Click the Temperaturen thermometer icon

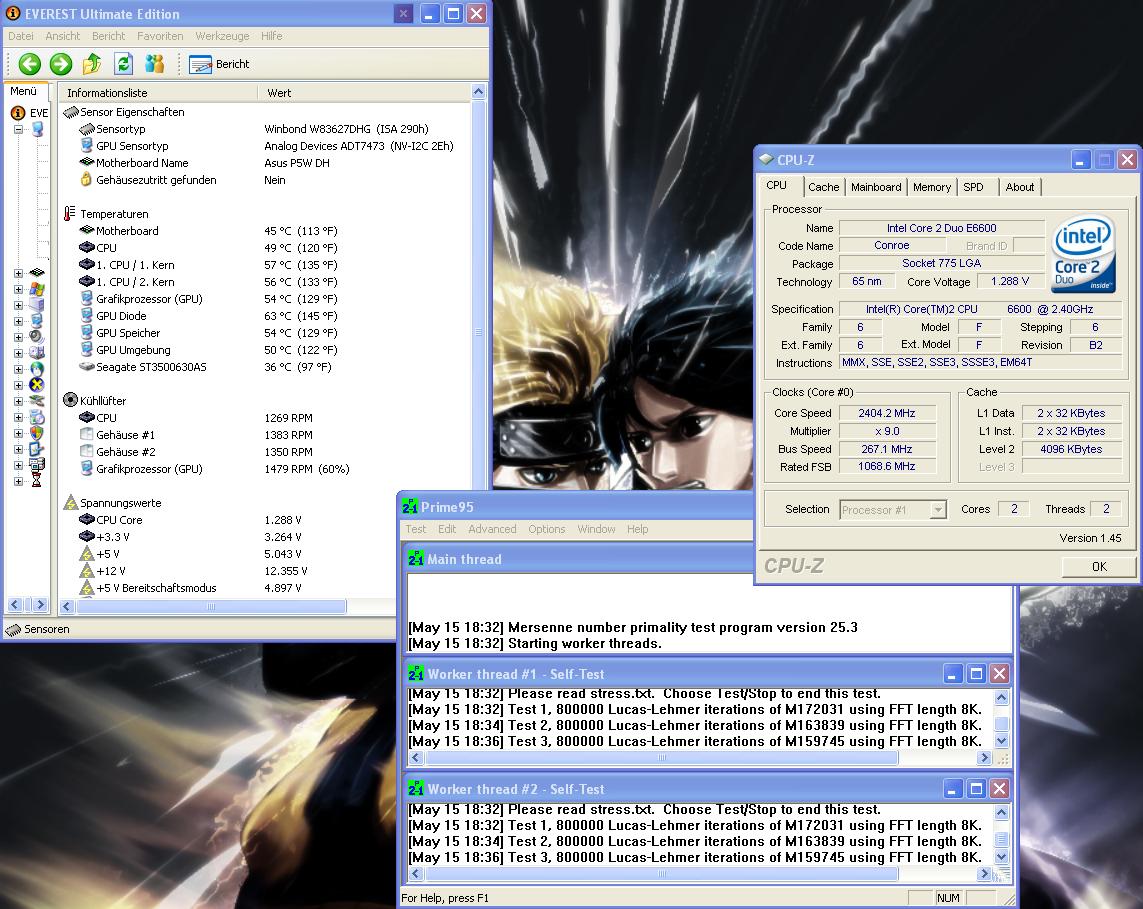click(x=70, y=214)
